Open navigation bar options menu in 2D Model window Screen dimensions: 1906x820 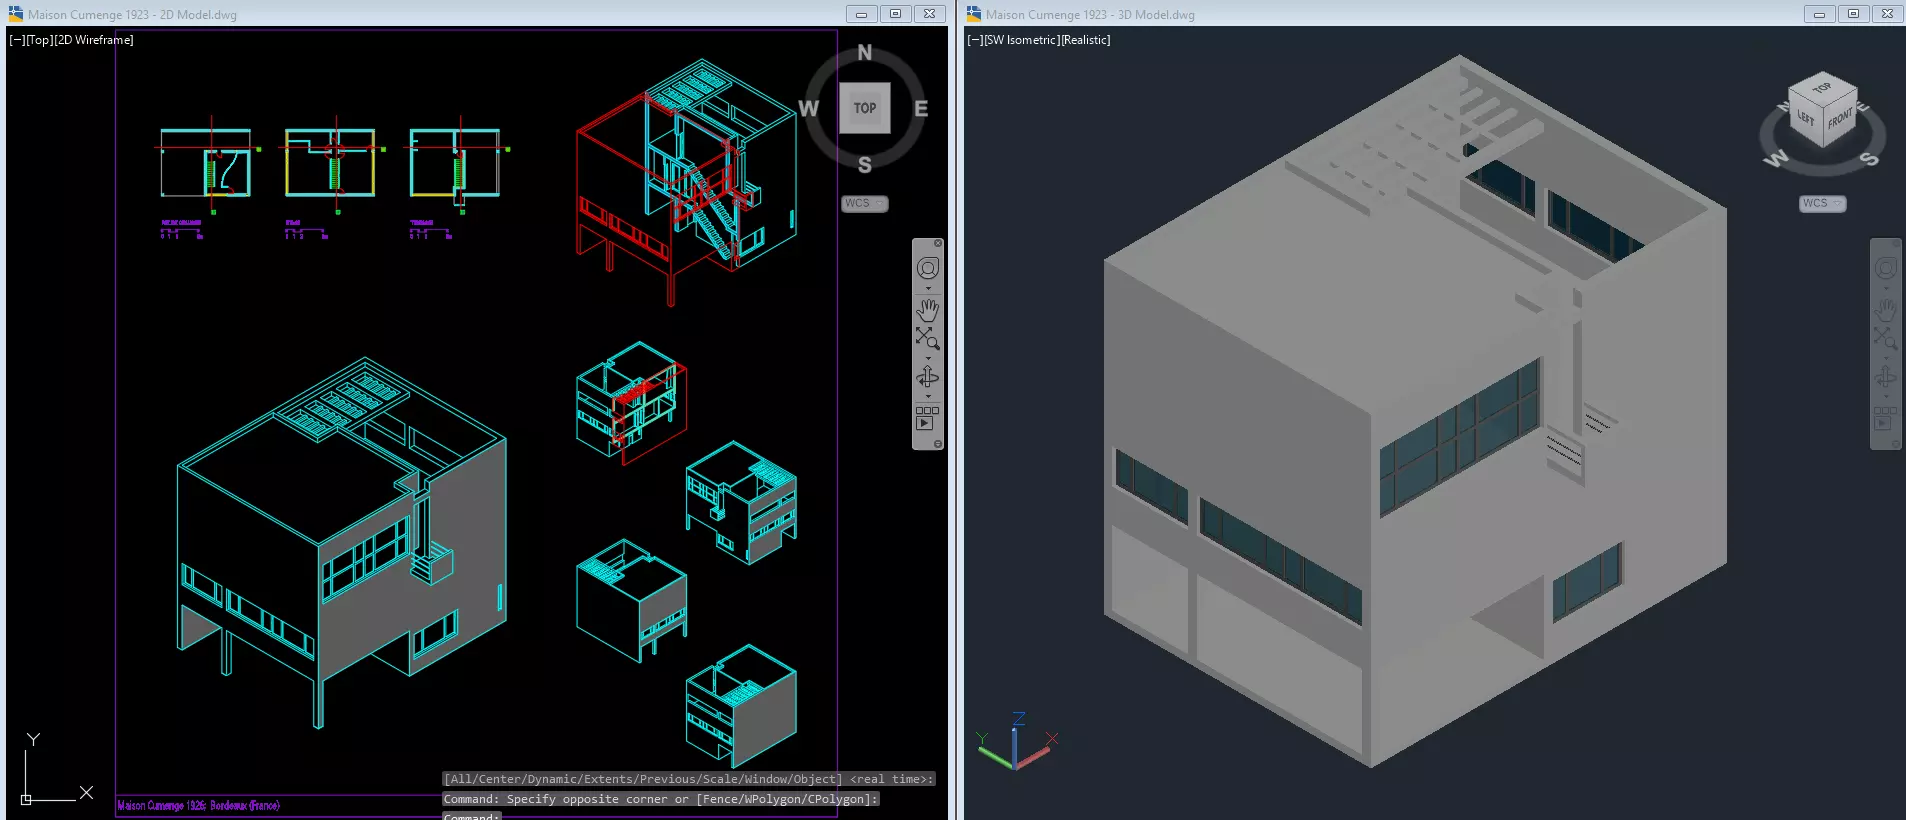click(938, 444)
